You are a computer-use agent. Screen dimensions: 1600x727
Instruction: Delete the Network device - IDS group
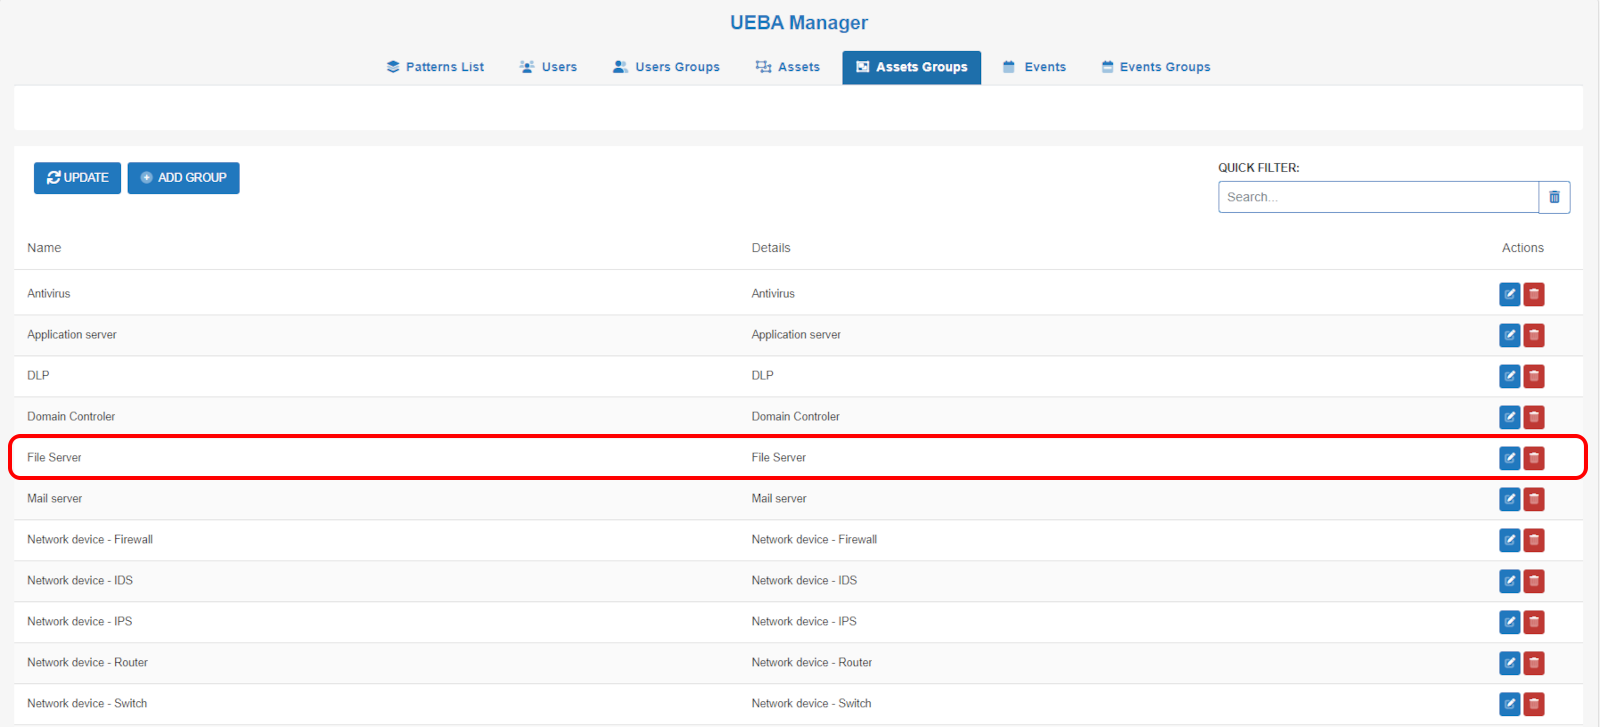click(x=1534, y=581)
